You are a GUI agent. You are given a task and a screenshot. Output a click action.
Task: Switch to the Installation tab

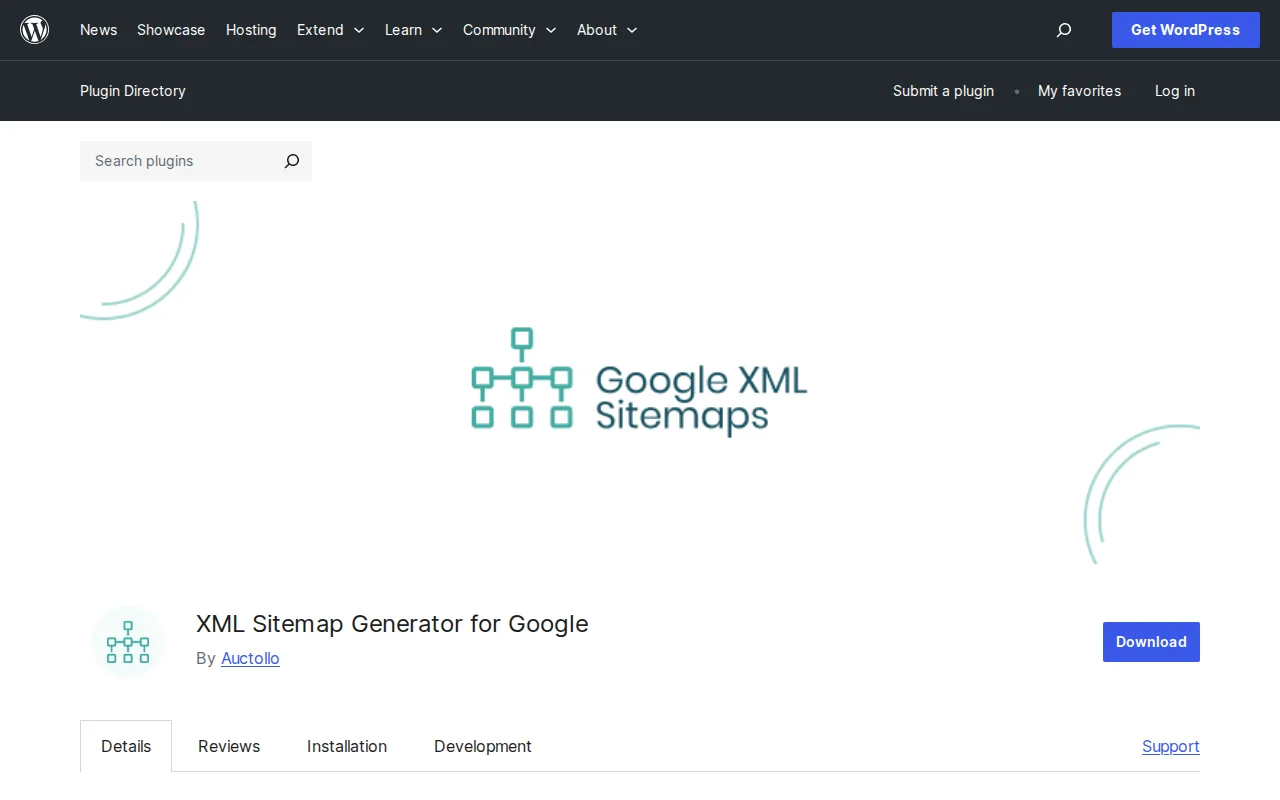coord(347,746)
